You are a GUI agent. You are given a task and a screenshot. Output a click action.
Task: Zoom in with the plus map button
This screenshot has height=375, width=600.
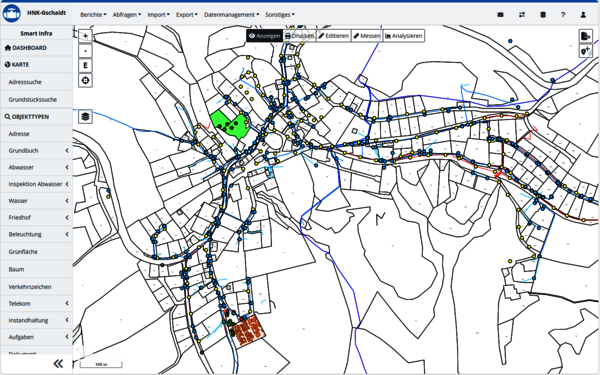point(85,36)
